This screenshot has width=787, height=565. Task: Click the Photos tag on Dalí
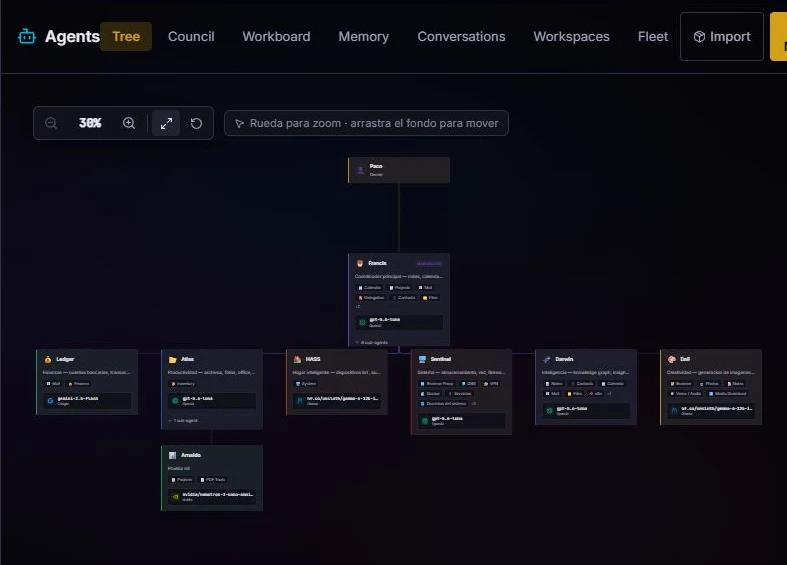709,384
